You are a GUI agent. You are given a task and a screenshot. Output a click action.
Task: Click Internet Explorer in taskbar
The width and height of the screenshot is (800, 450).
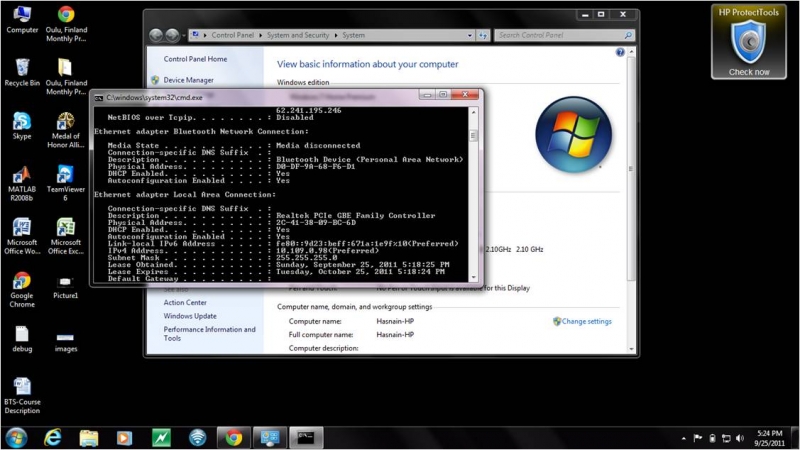pyautogui.click(x=52, y=437)
